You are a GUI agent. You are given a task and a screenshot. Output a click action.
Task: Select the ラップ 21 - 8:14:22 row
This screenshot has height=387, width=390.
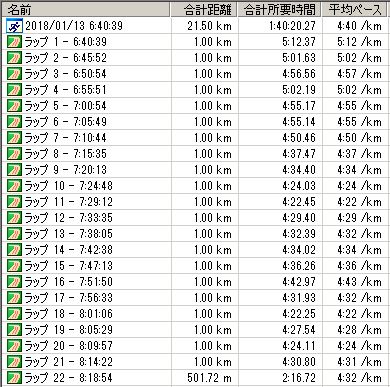[x=195, y=362]
